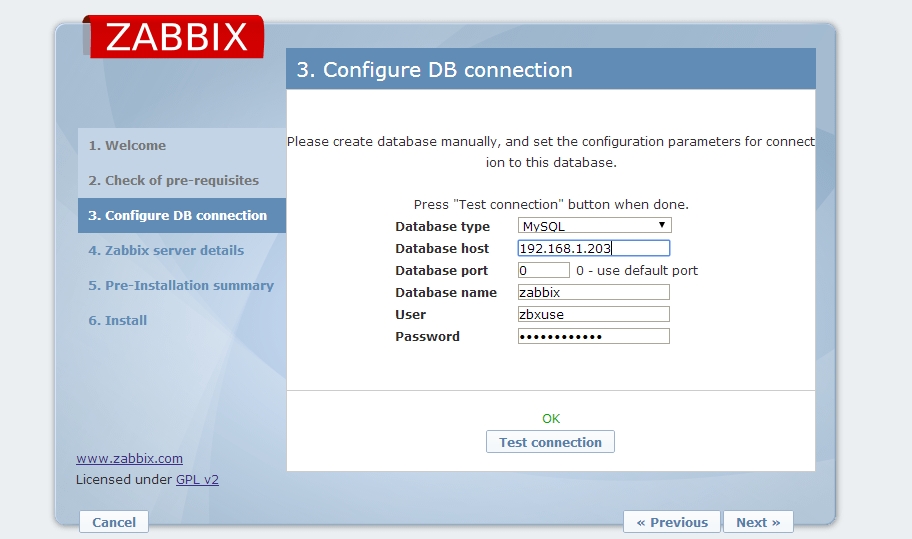Select step 1. Welcome
912x539 pixels.
[182, 145]
